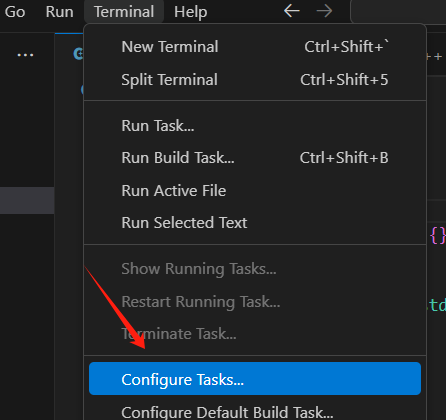Open the sidebar ellipsis more actions
Image resolution: width=446 pixels, height=420 pixels.
pyautogui.click(x=25, y=55)
